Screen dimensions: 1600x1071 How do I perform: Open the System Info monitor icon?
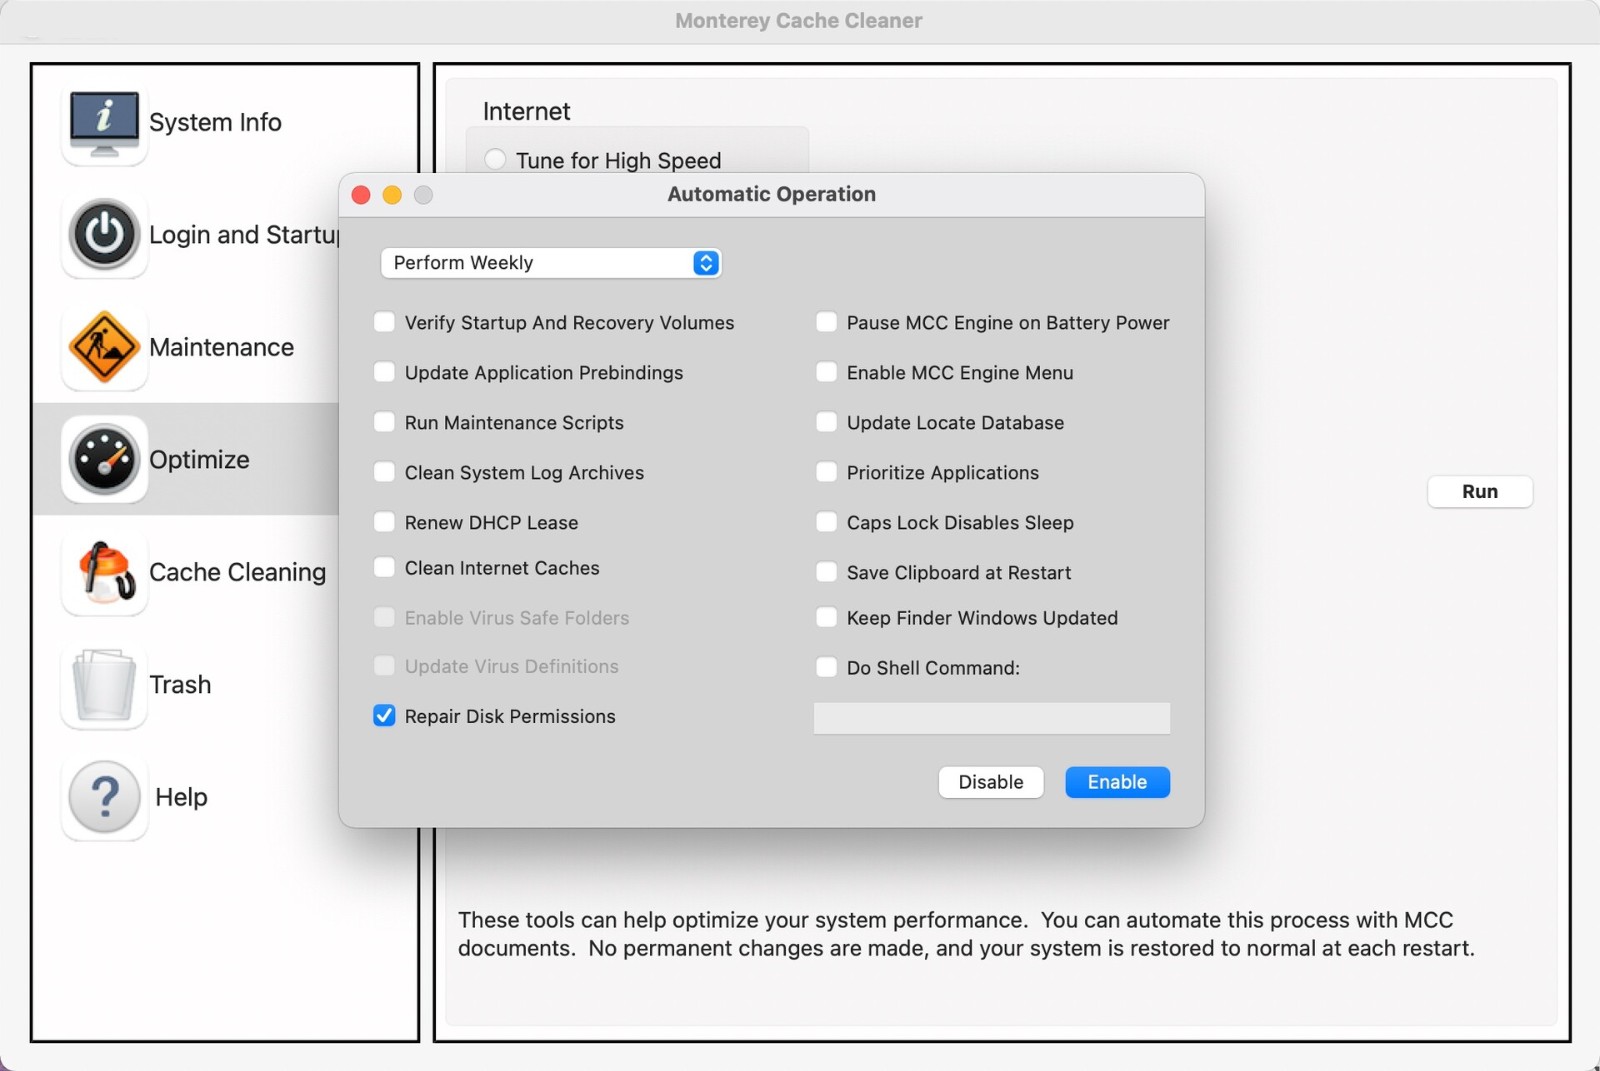(x=104, y=123)
